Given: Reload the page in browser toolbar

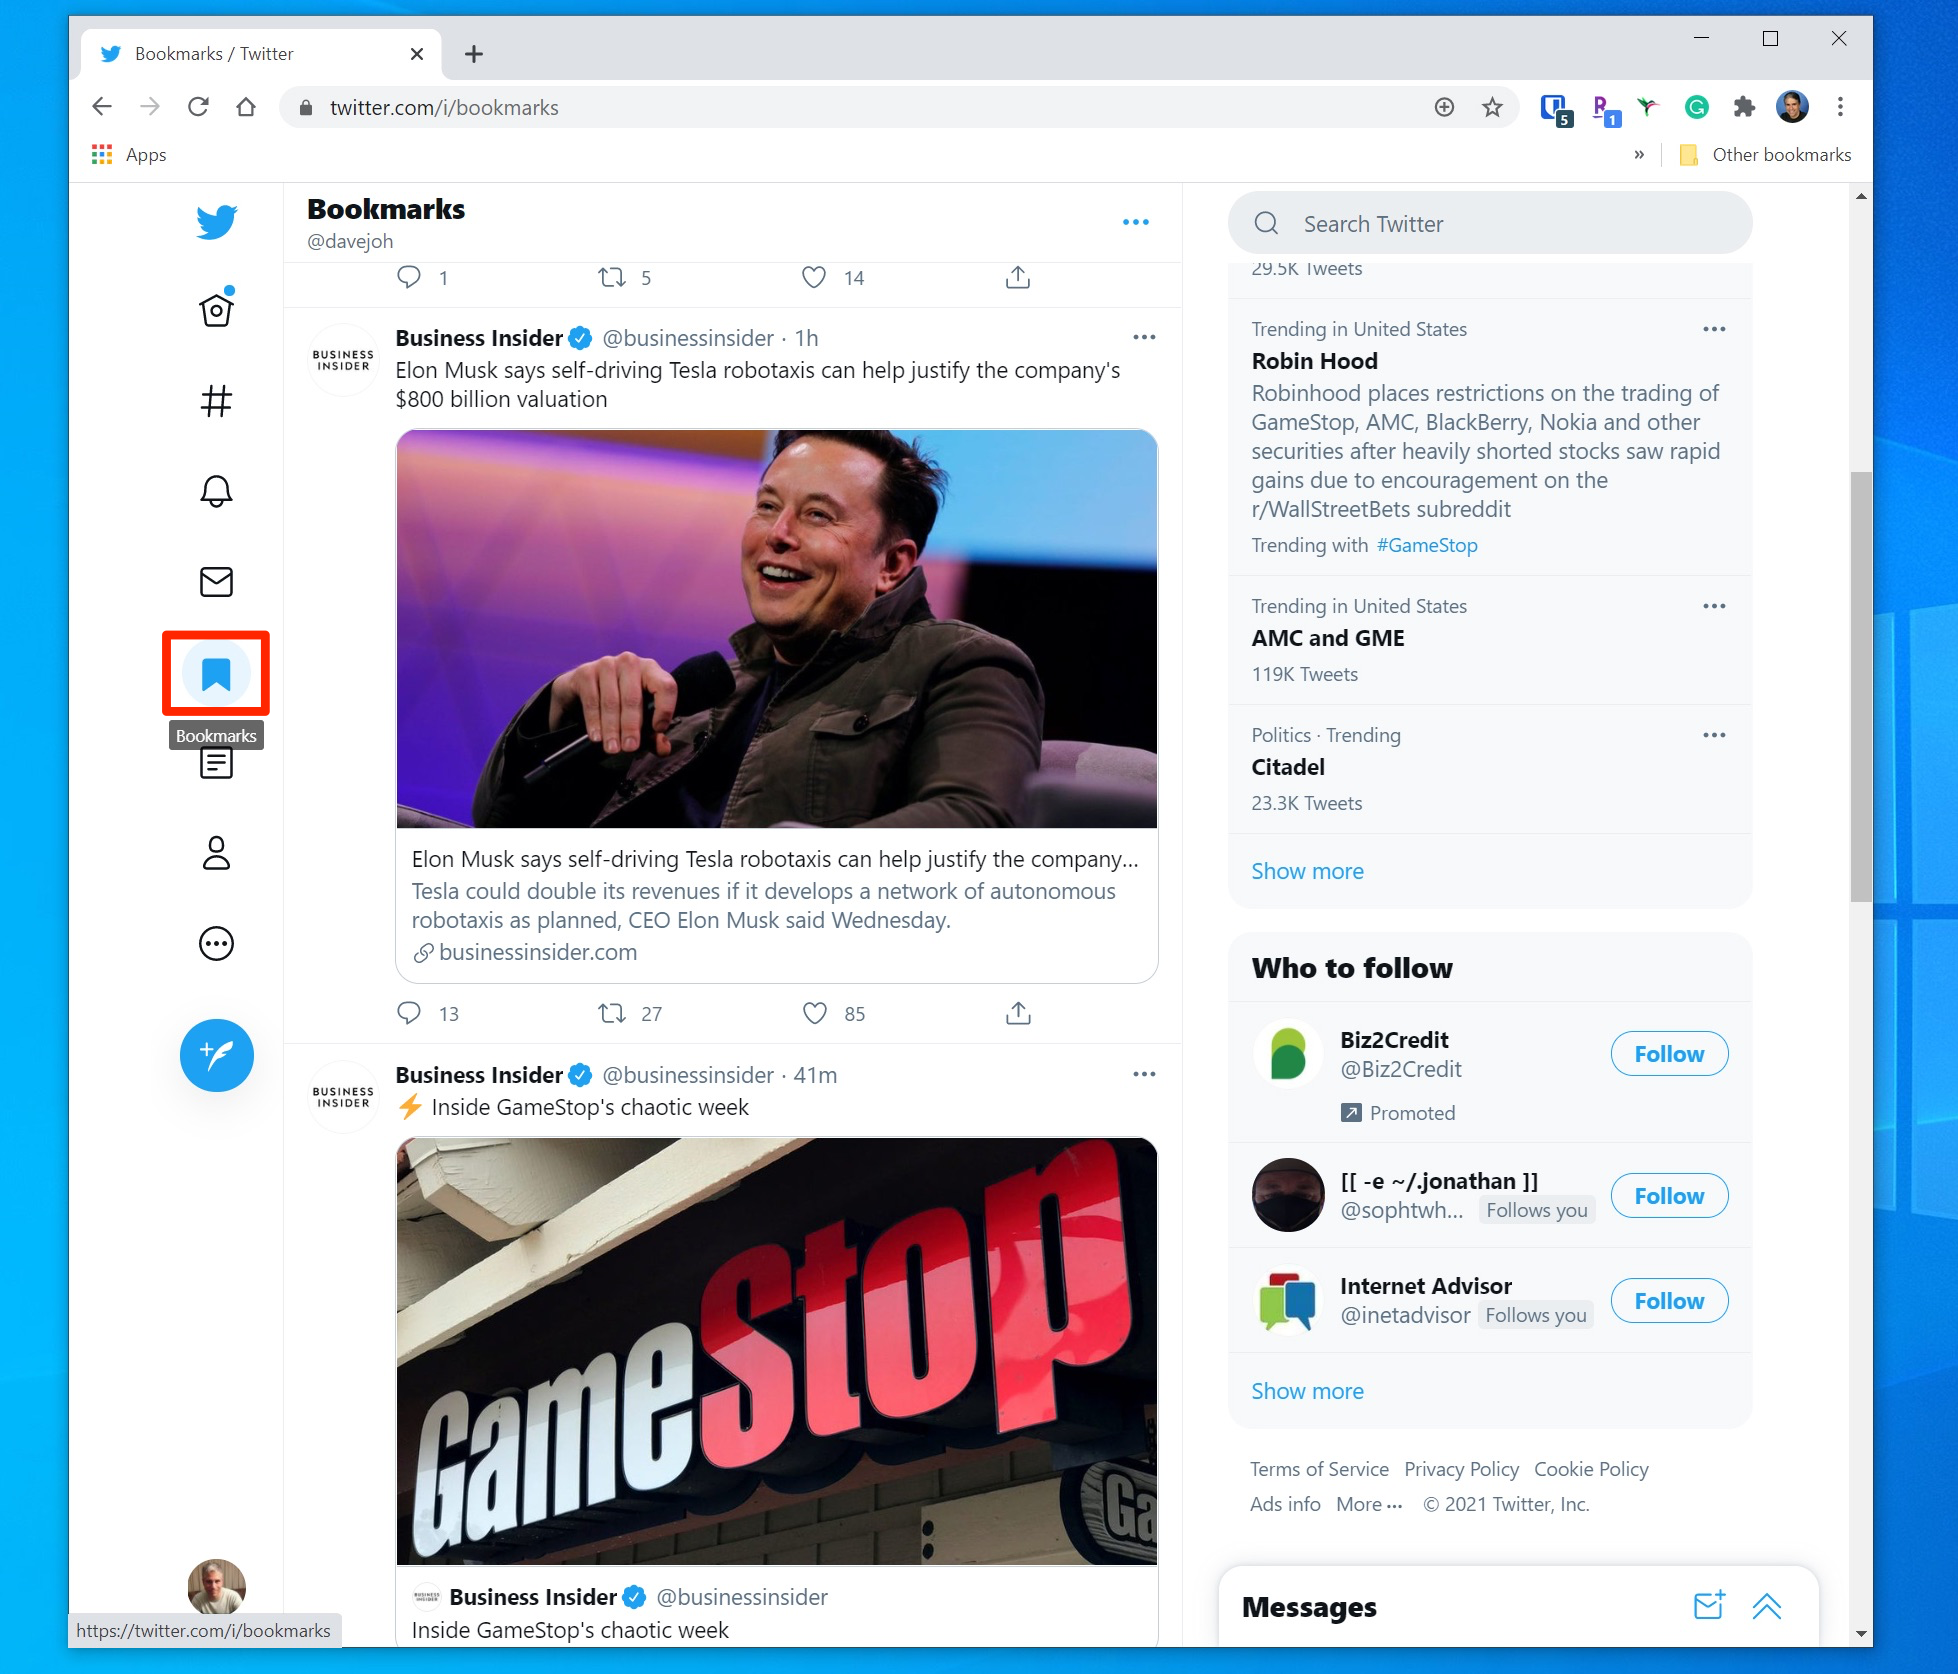Looking at the screenshot, I should (198, 107).
